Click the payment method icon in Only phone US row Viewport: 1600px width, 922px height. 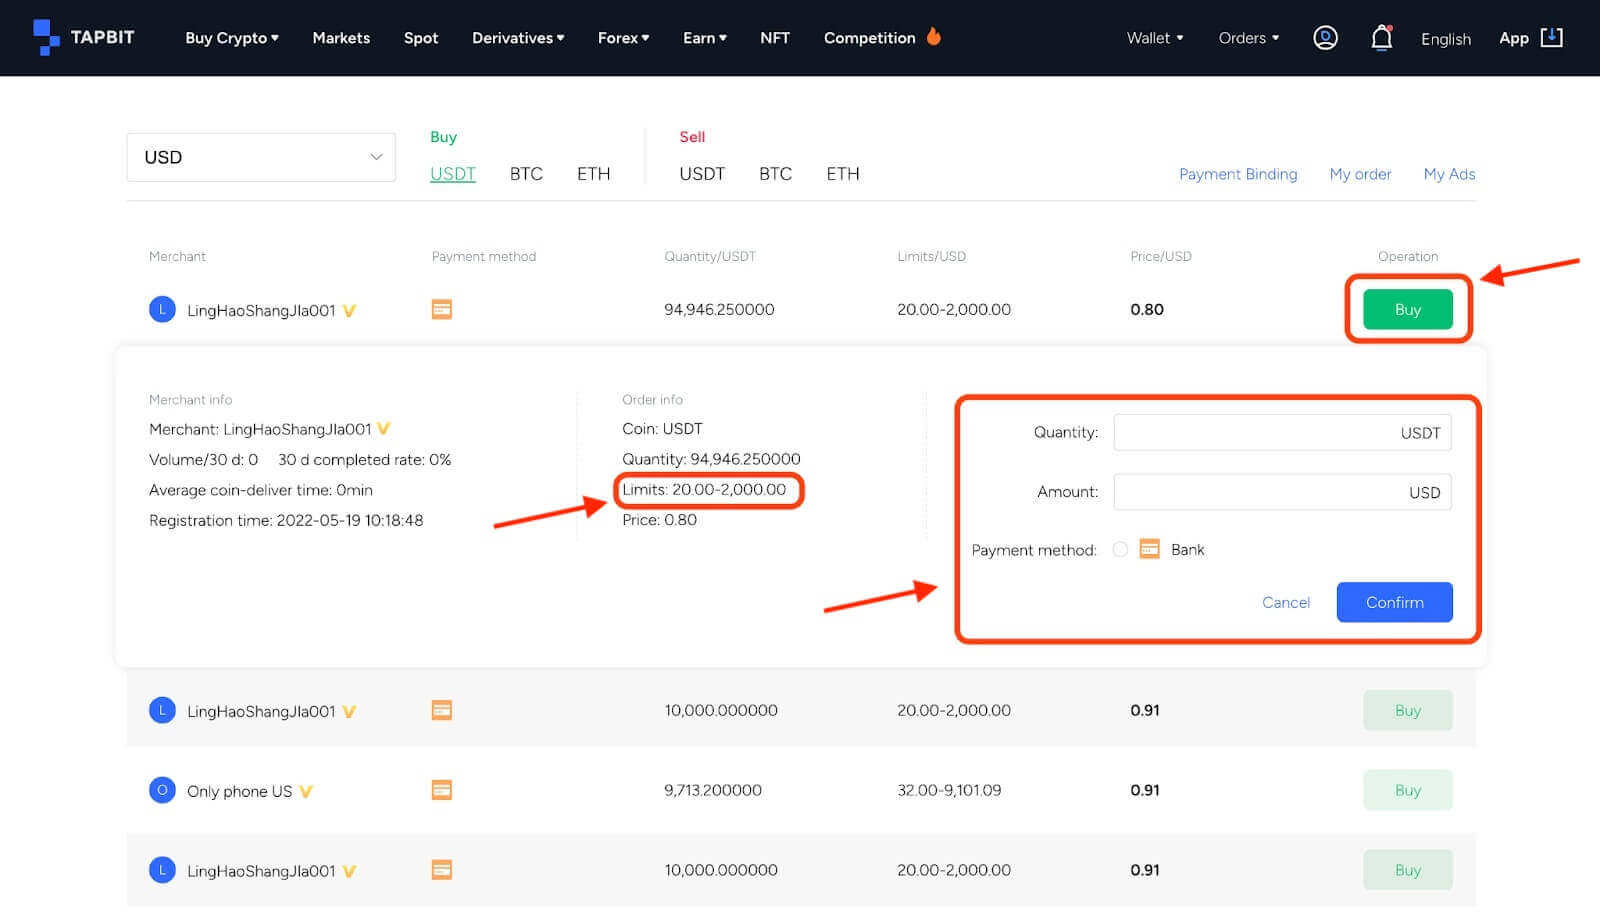tap(441, 790)
